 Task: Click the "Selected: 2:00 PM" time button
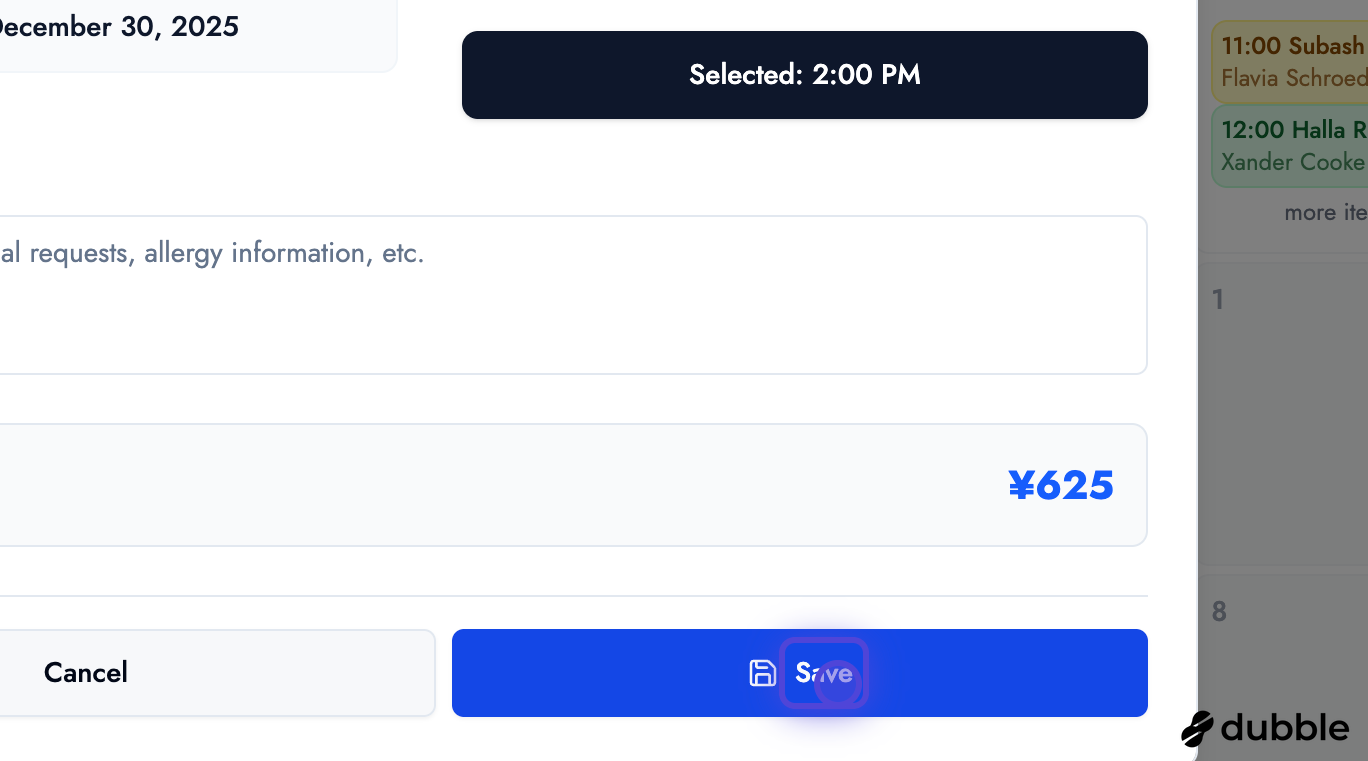pyautogui.click(x=804, y=75)
